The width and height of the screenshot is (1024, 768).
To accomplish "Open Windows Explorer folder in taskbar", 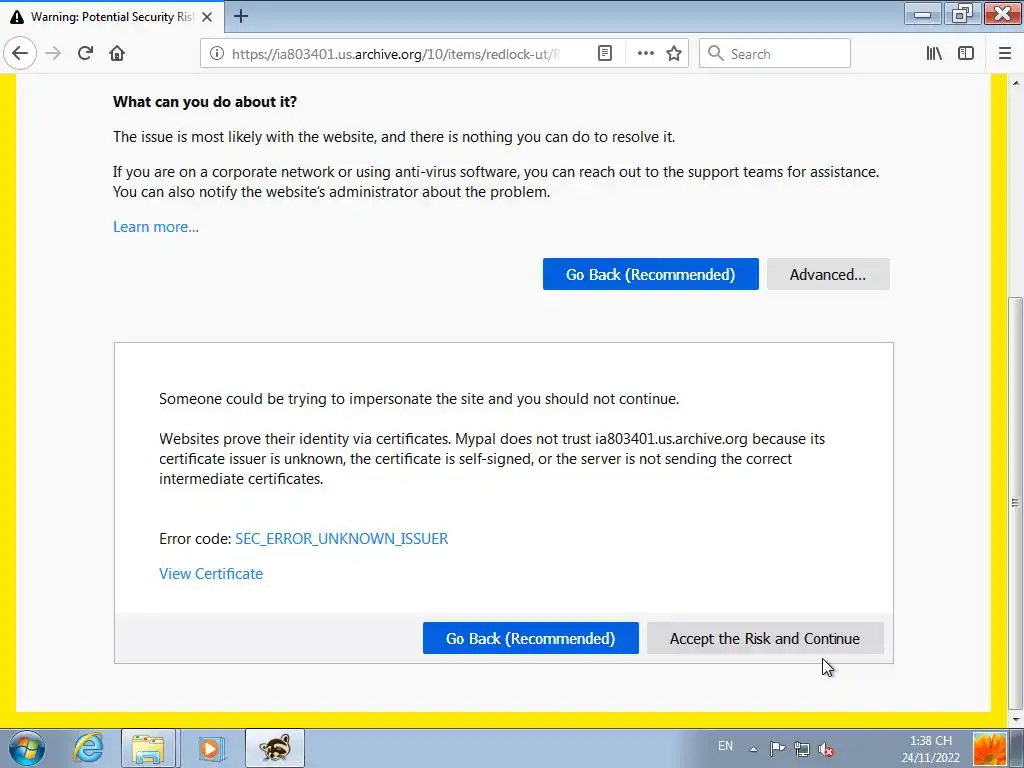I will pos(148,748).
